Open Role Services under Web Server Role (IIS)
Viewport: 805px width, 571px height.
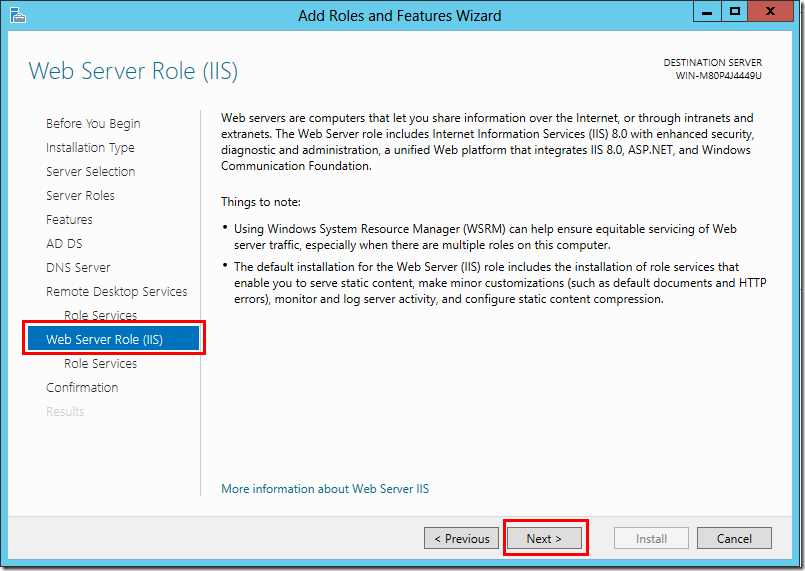pos(100,364)
